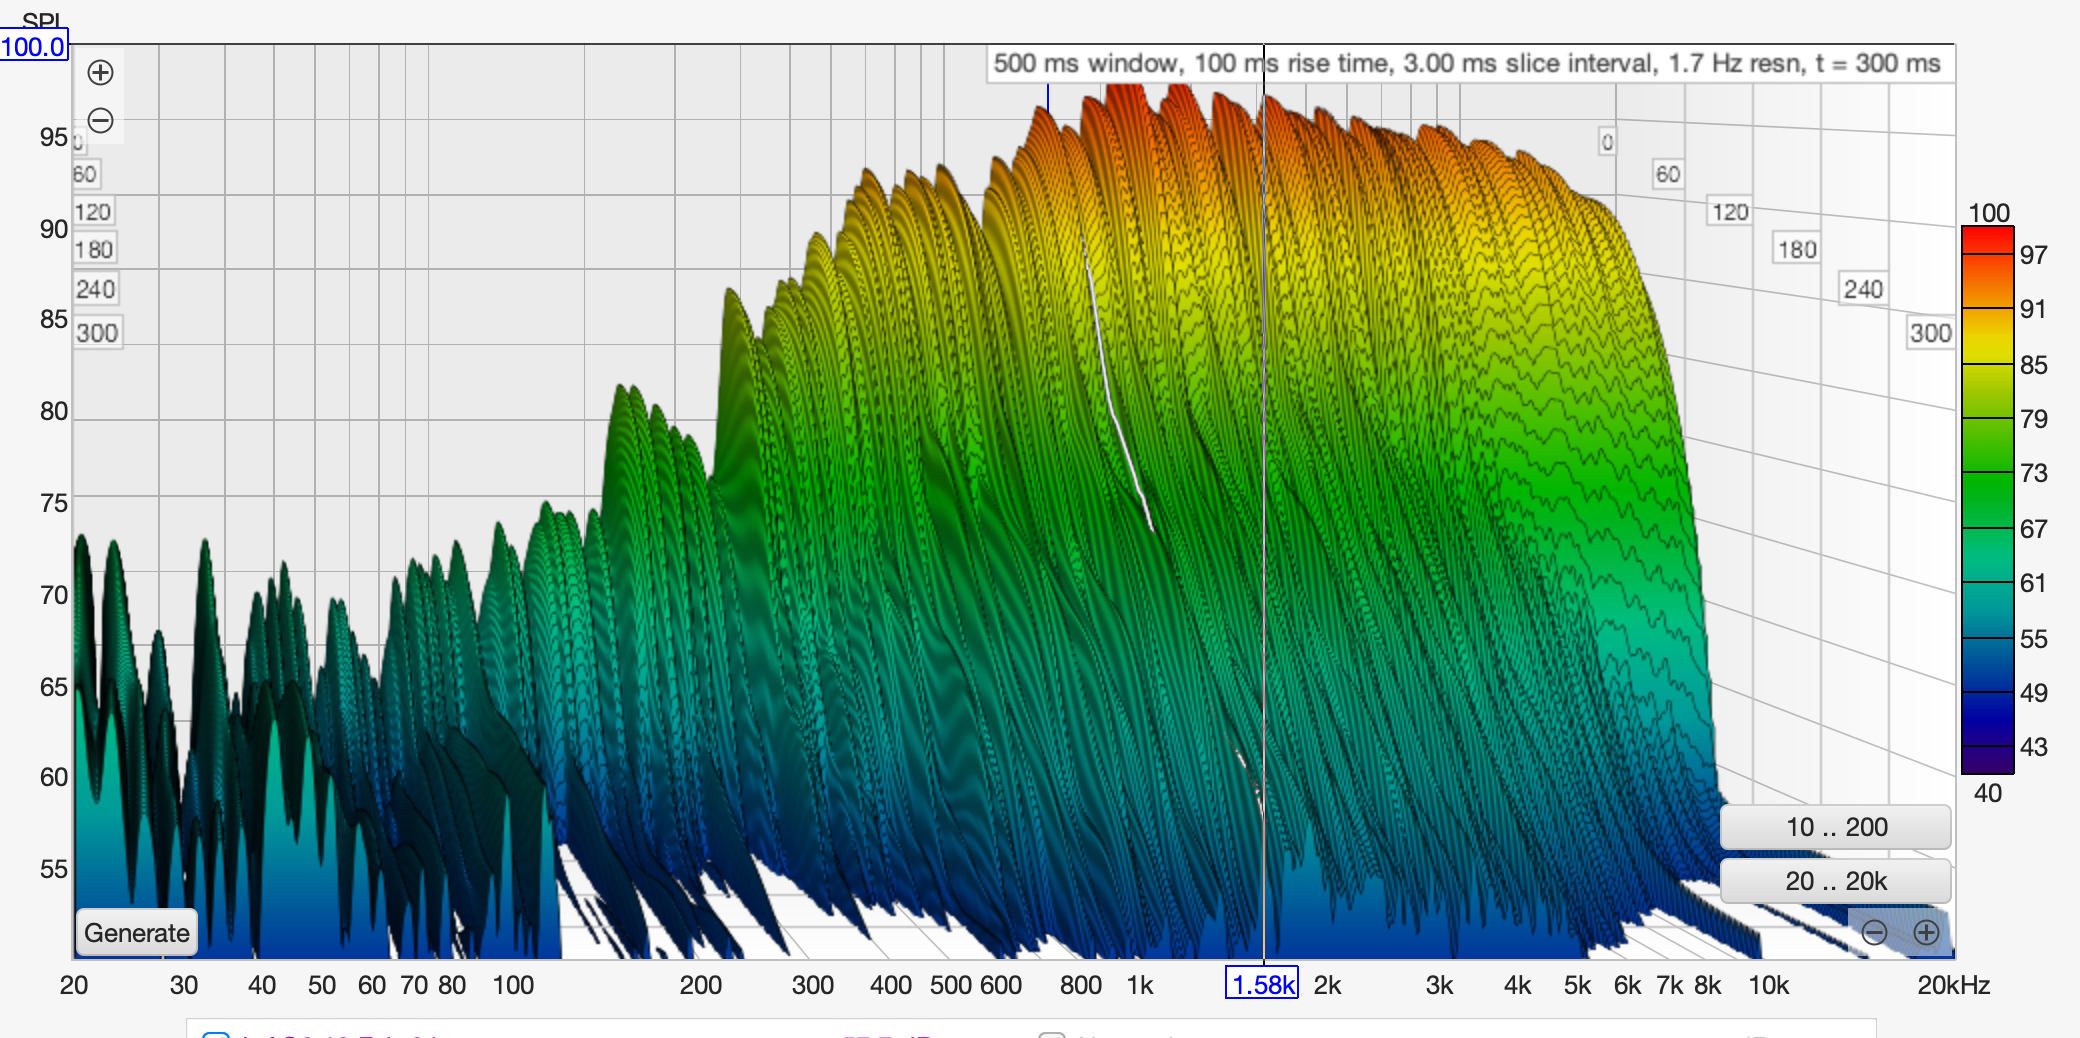Click the waterfall settings caption text
The width and height of the screenshot is (2080, 1038).
(x=1466, y=63)
